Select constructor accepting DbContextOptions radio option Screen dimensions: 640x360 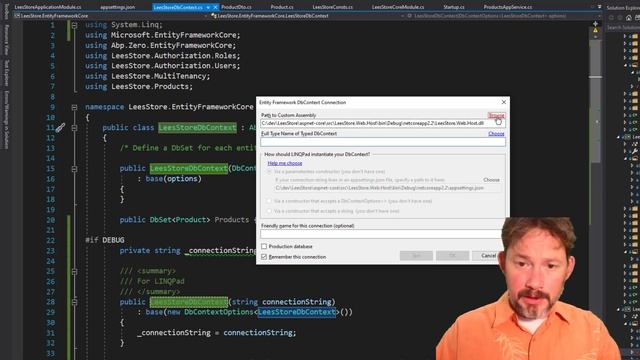click(x=269, y=201)
